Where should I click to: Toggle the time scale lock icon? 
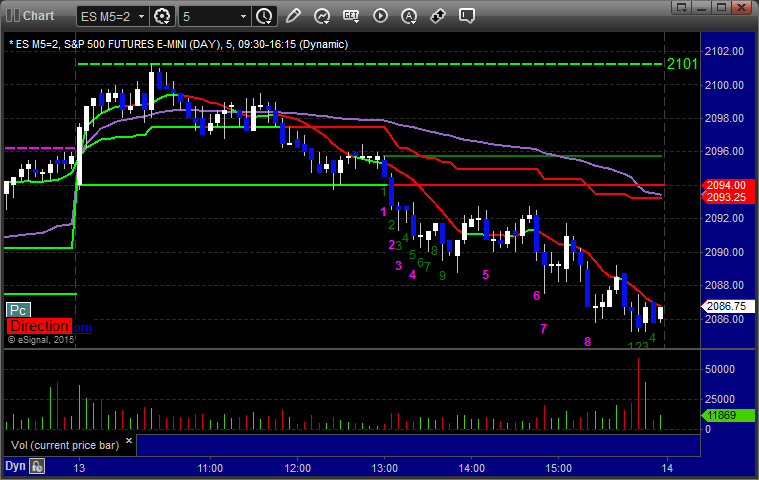(37, 466)
